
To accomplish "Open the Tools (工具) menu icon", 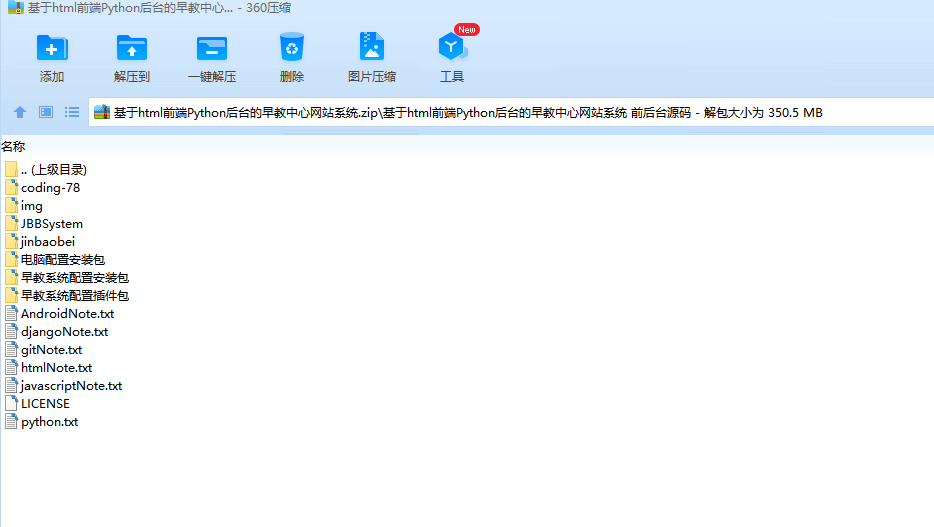I will [x=452, y=47].
